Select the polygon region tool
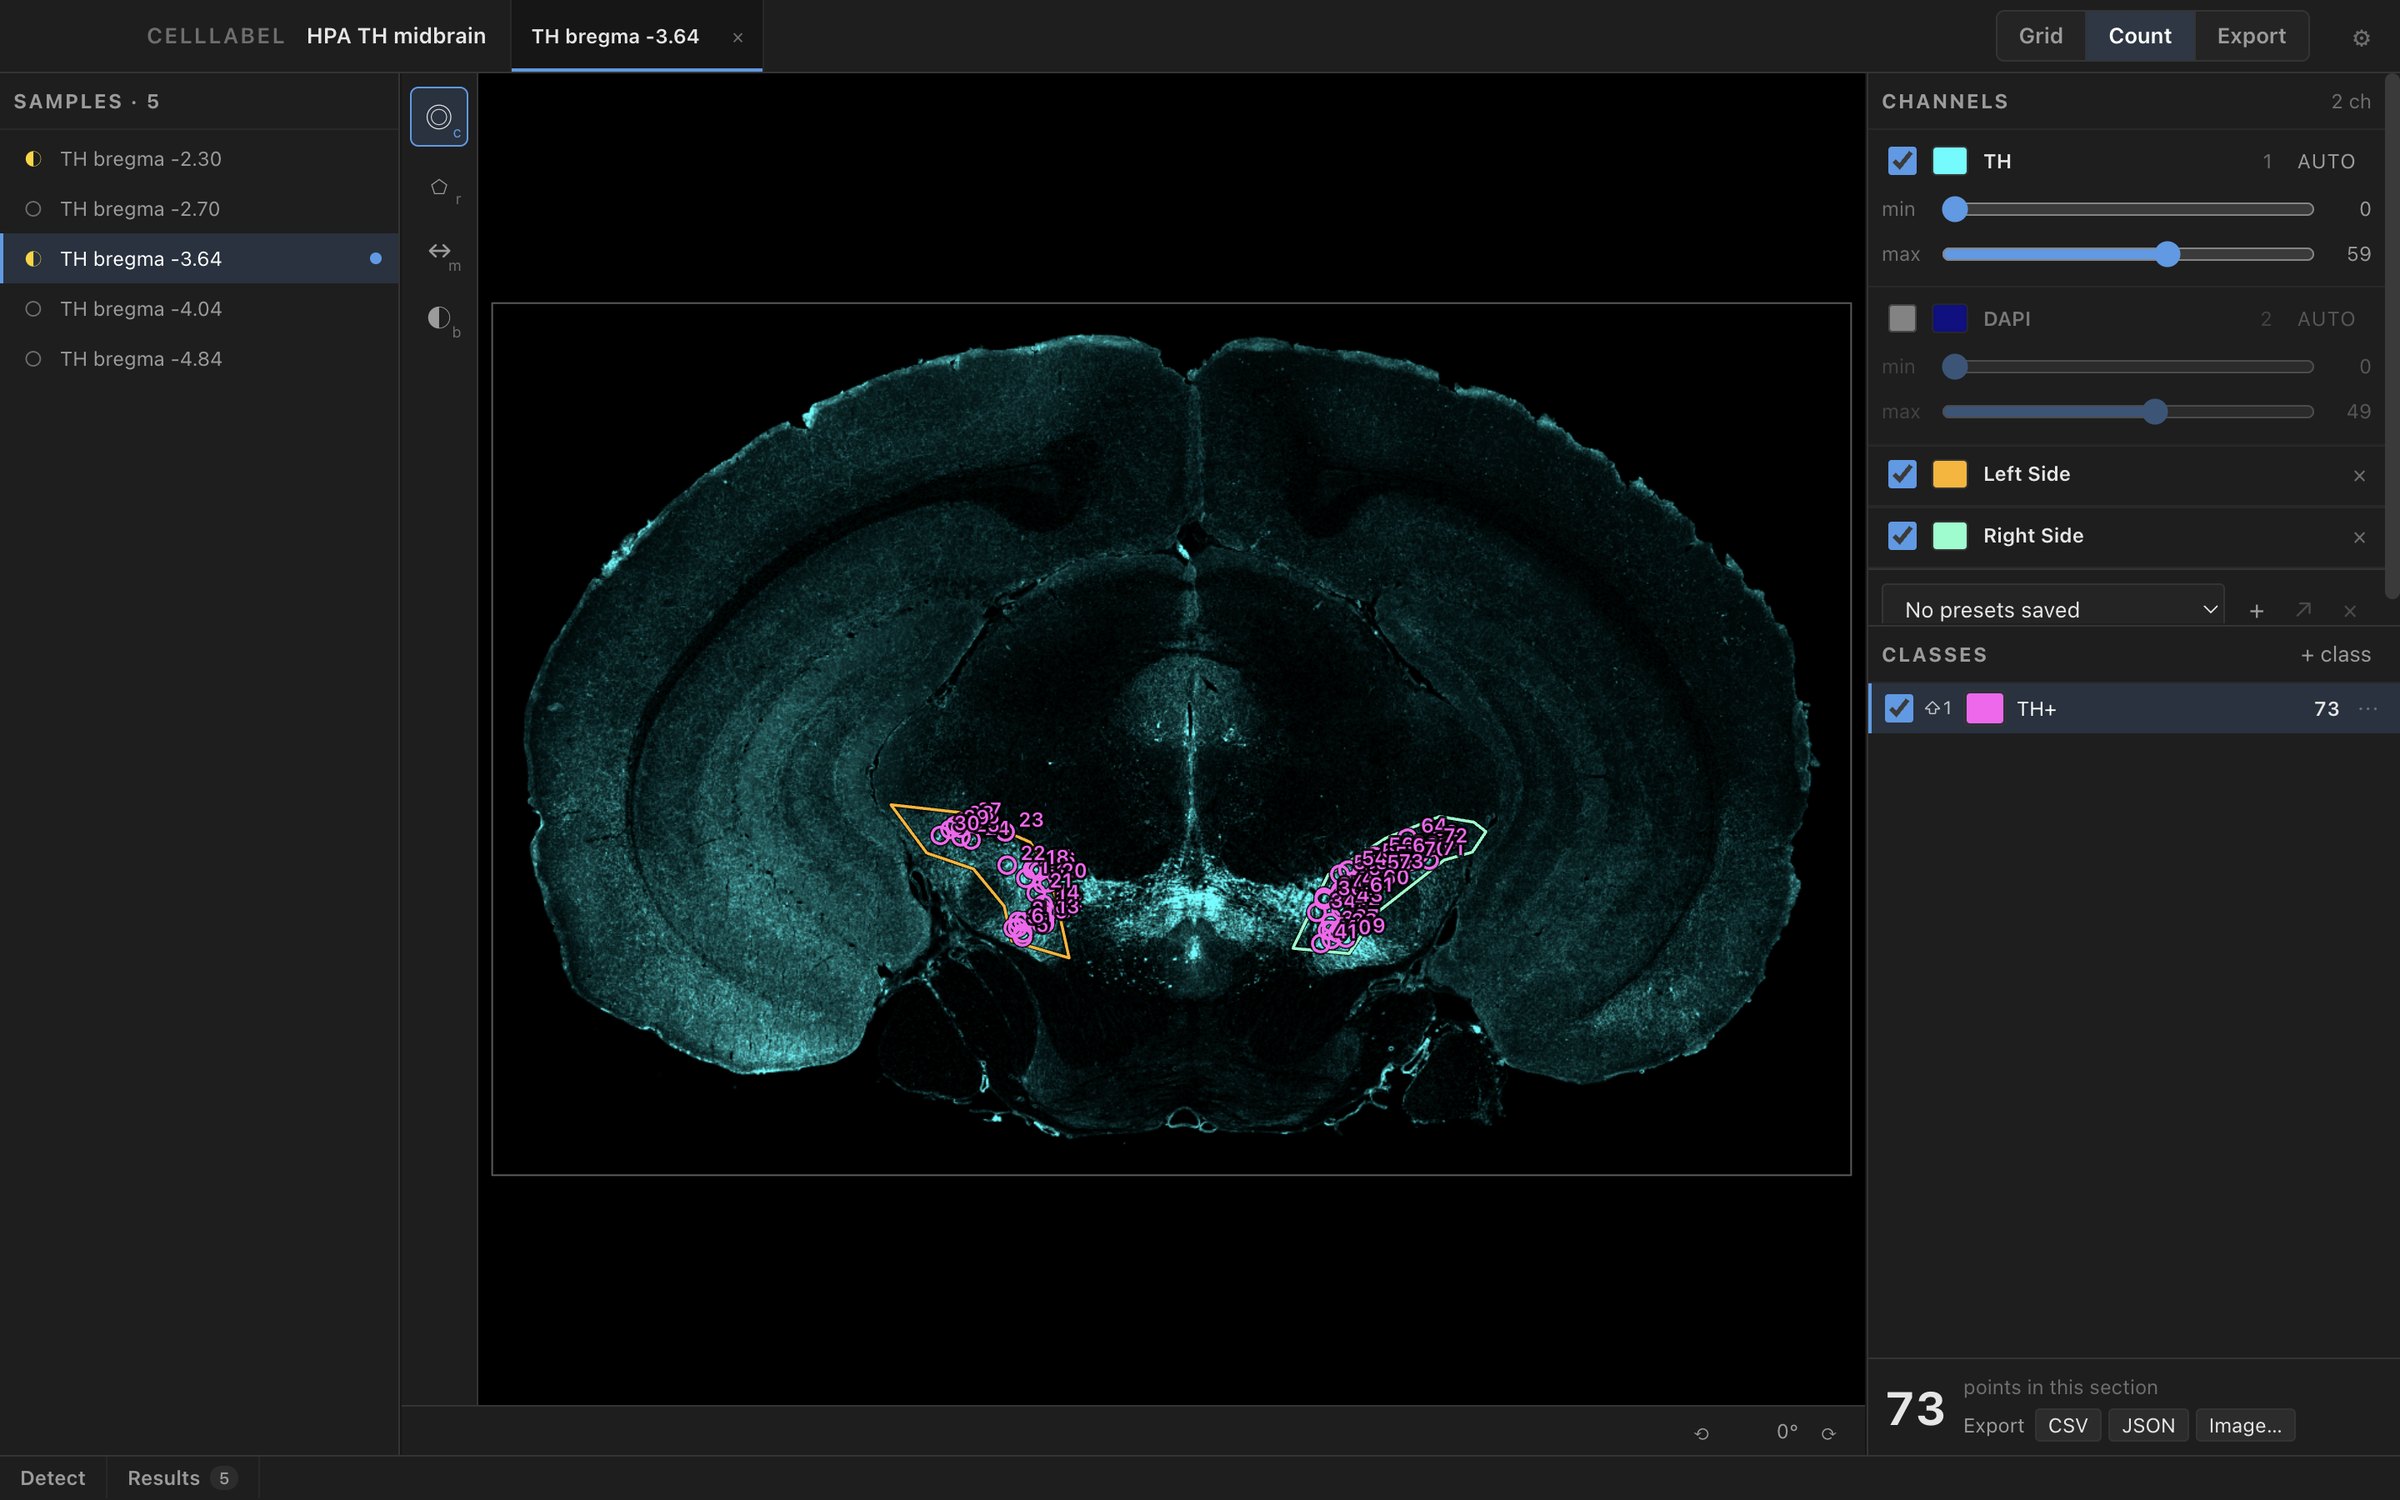Image resolution: width=2400 pixels, height=1500 pixels. point(439,187)
